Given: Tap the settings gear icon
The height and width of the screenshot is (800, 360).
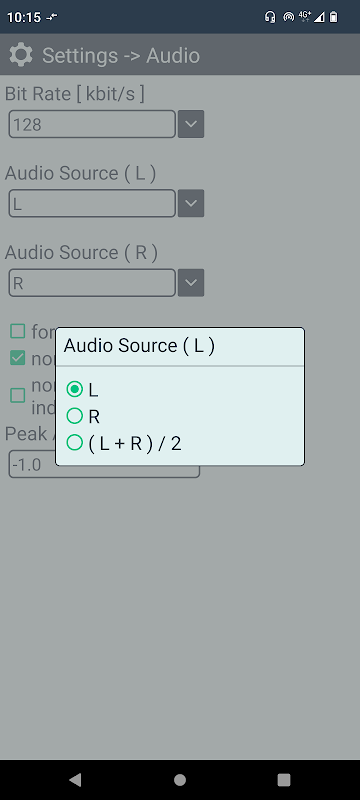Looking at the screenshot, I should click(x=21, y=55).
